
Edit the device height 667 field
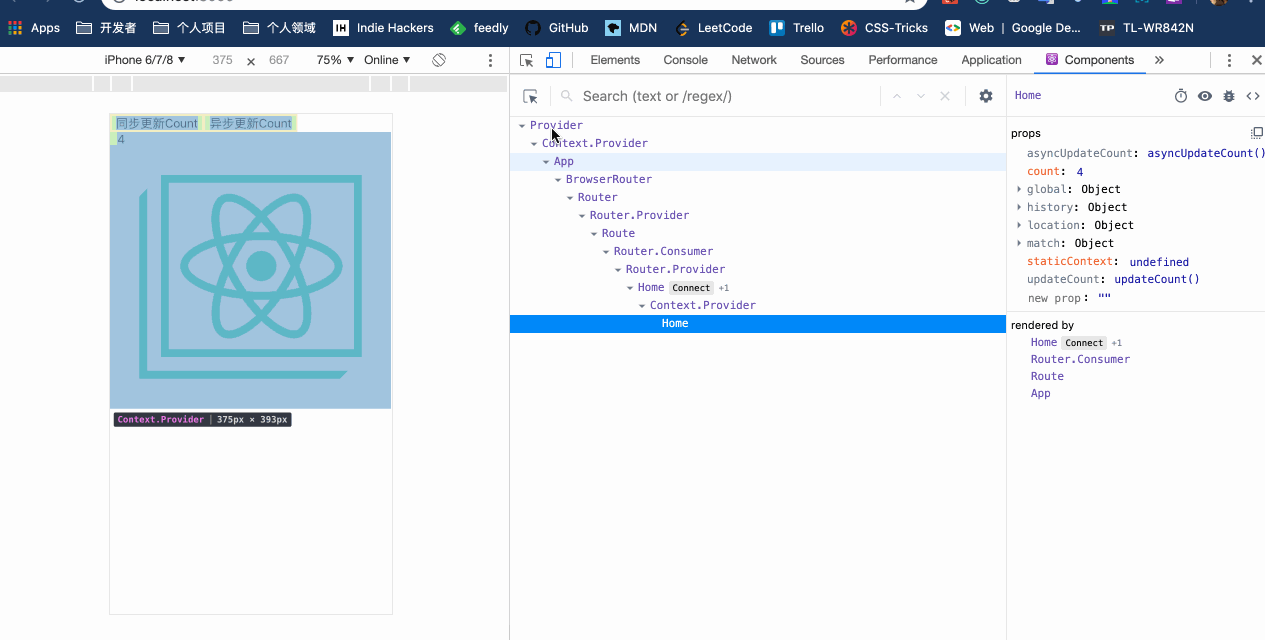pos(279,60)
